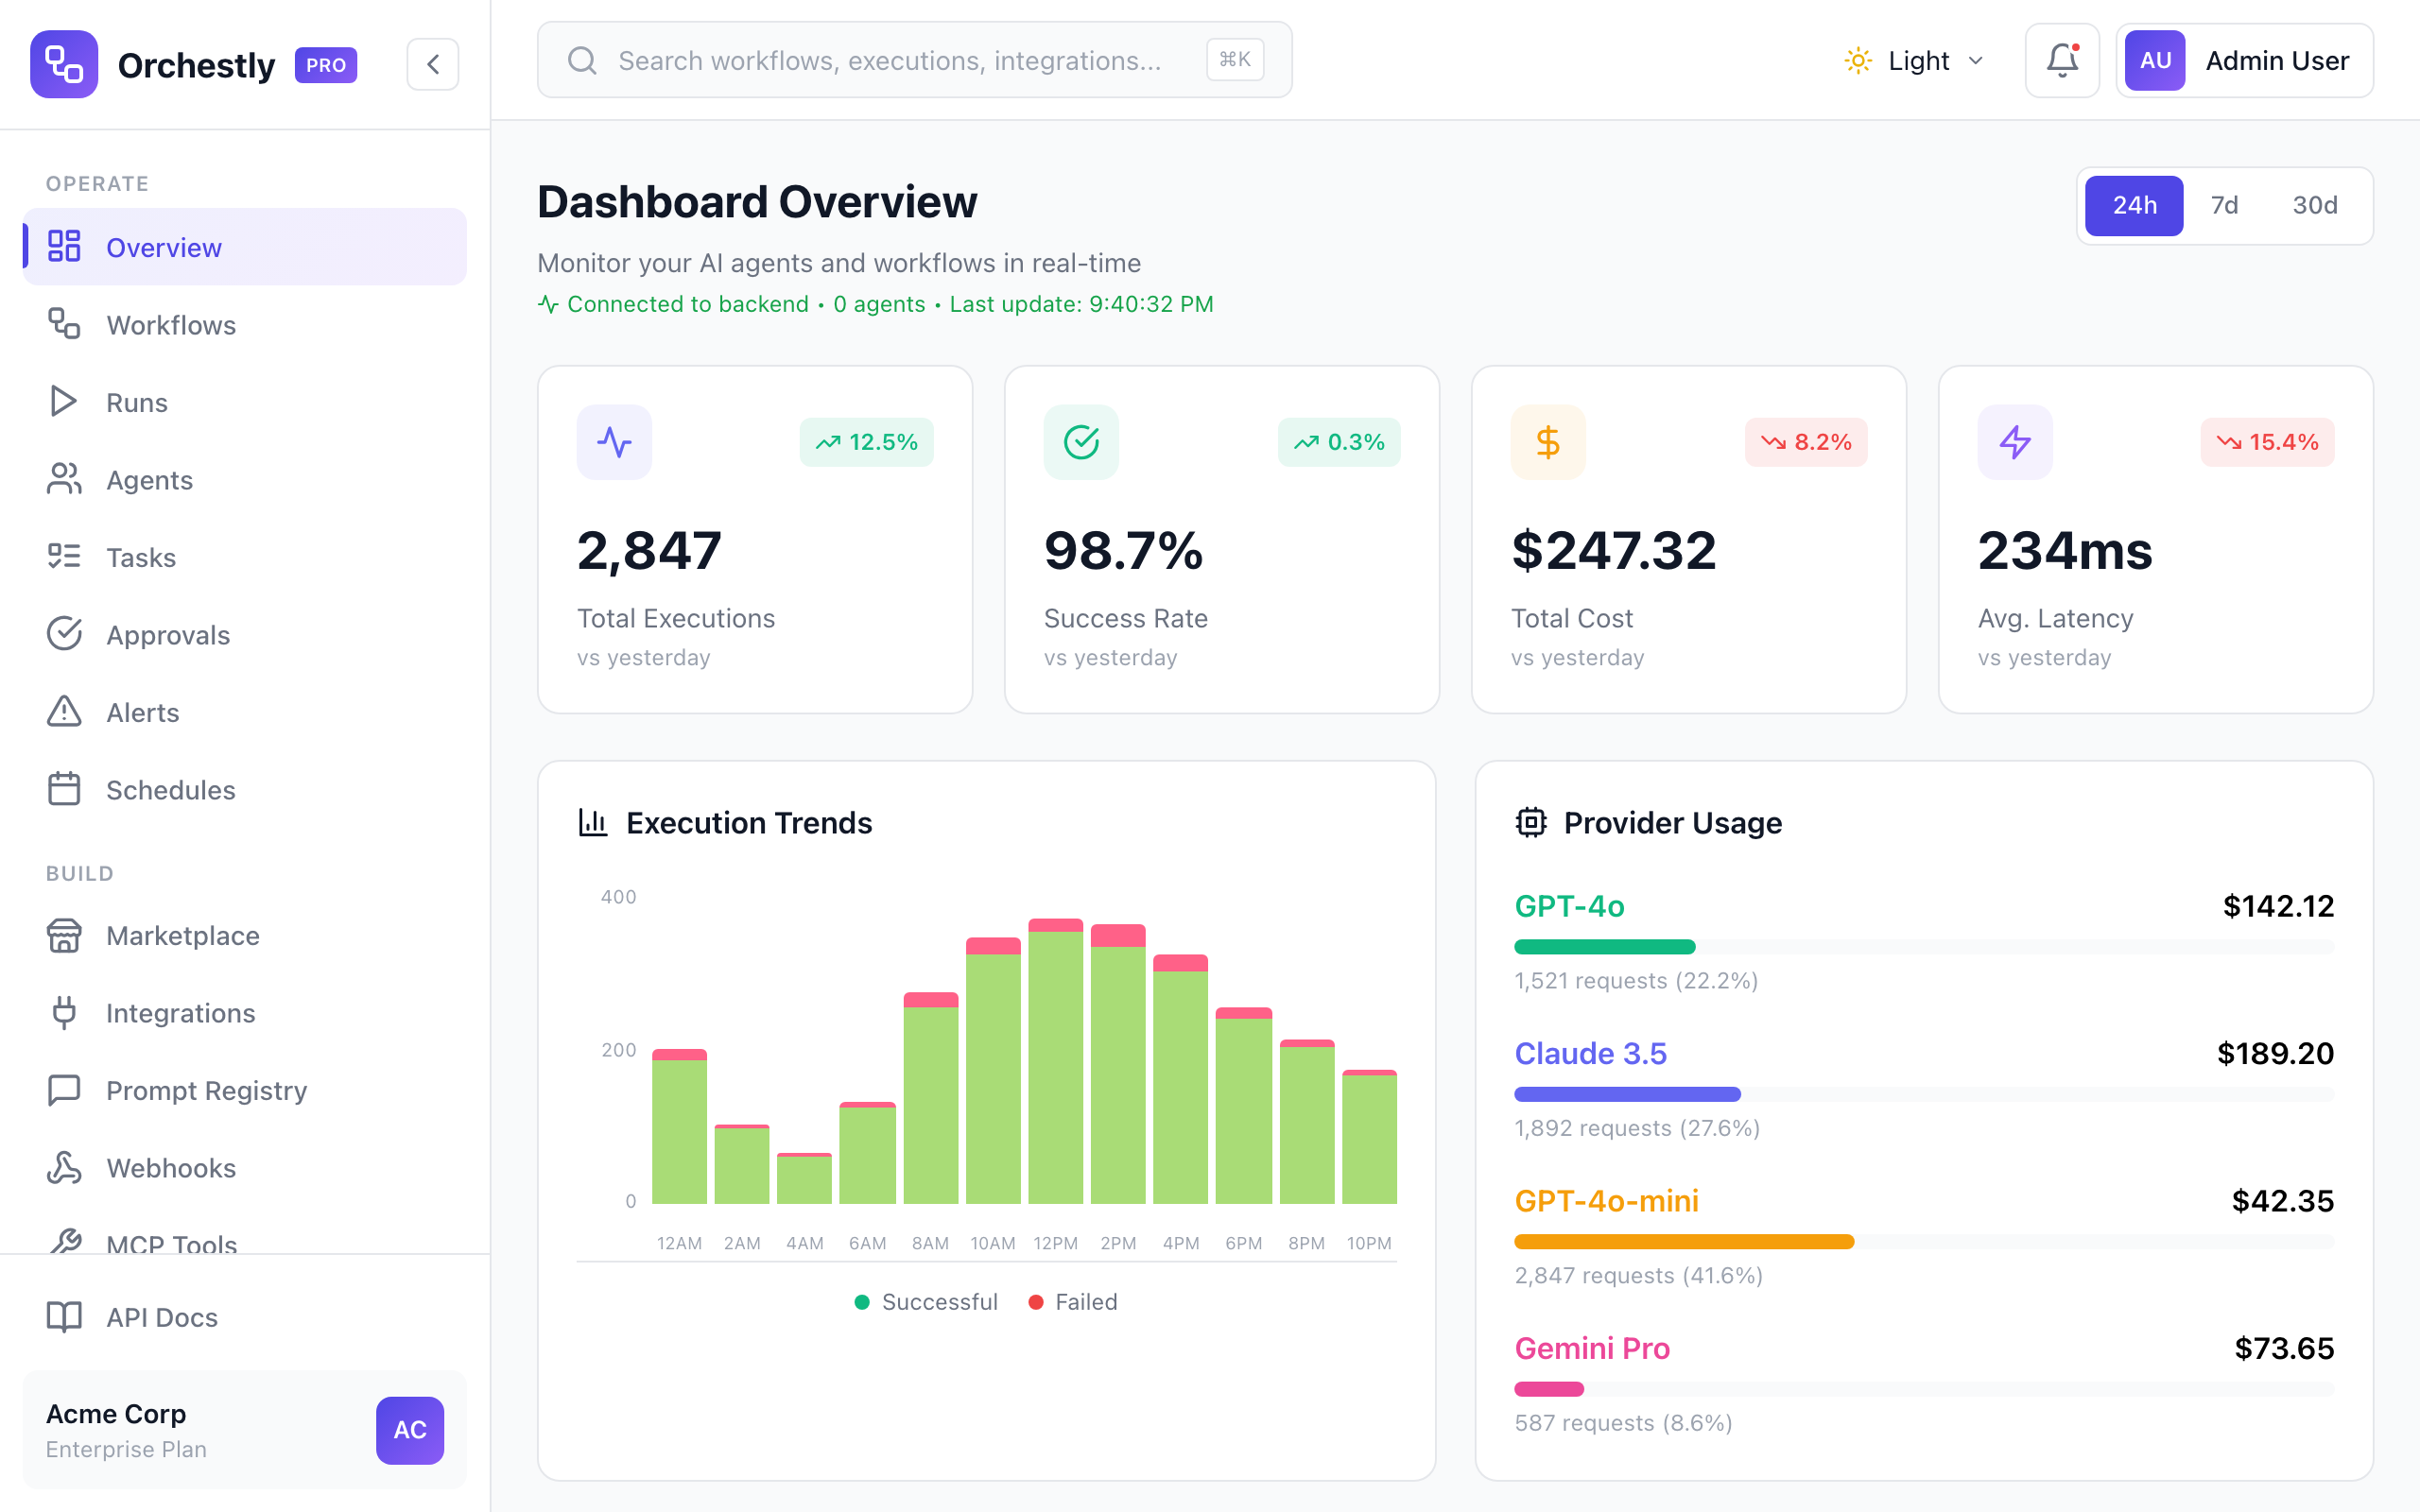Open the Runs play icon
Viewport: 2420px width, 1512px height.
coord(64,402)
